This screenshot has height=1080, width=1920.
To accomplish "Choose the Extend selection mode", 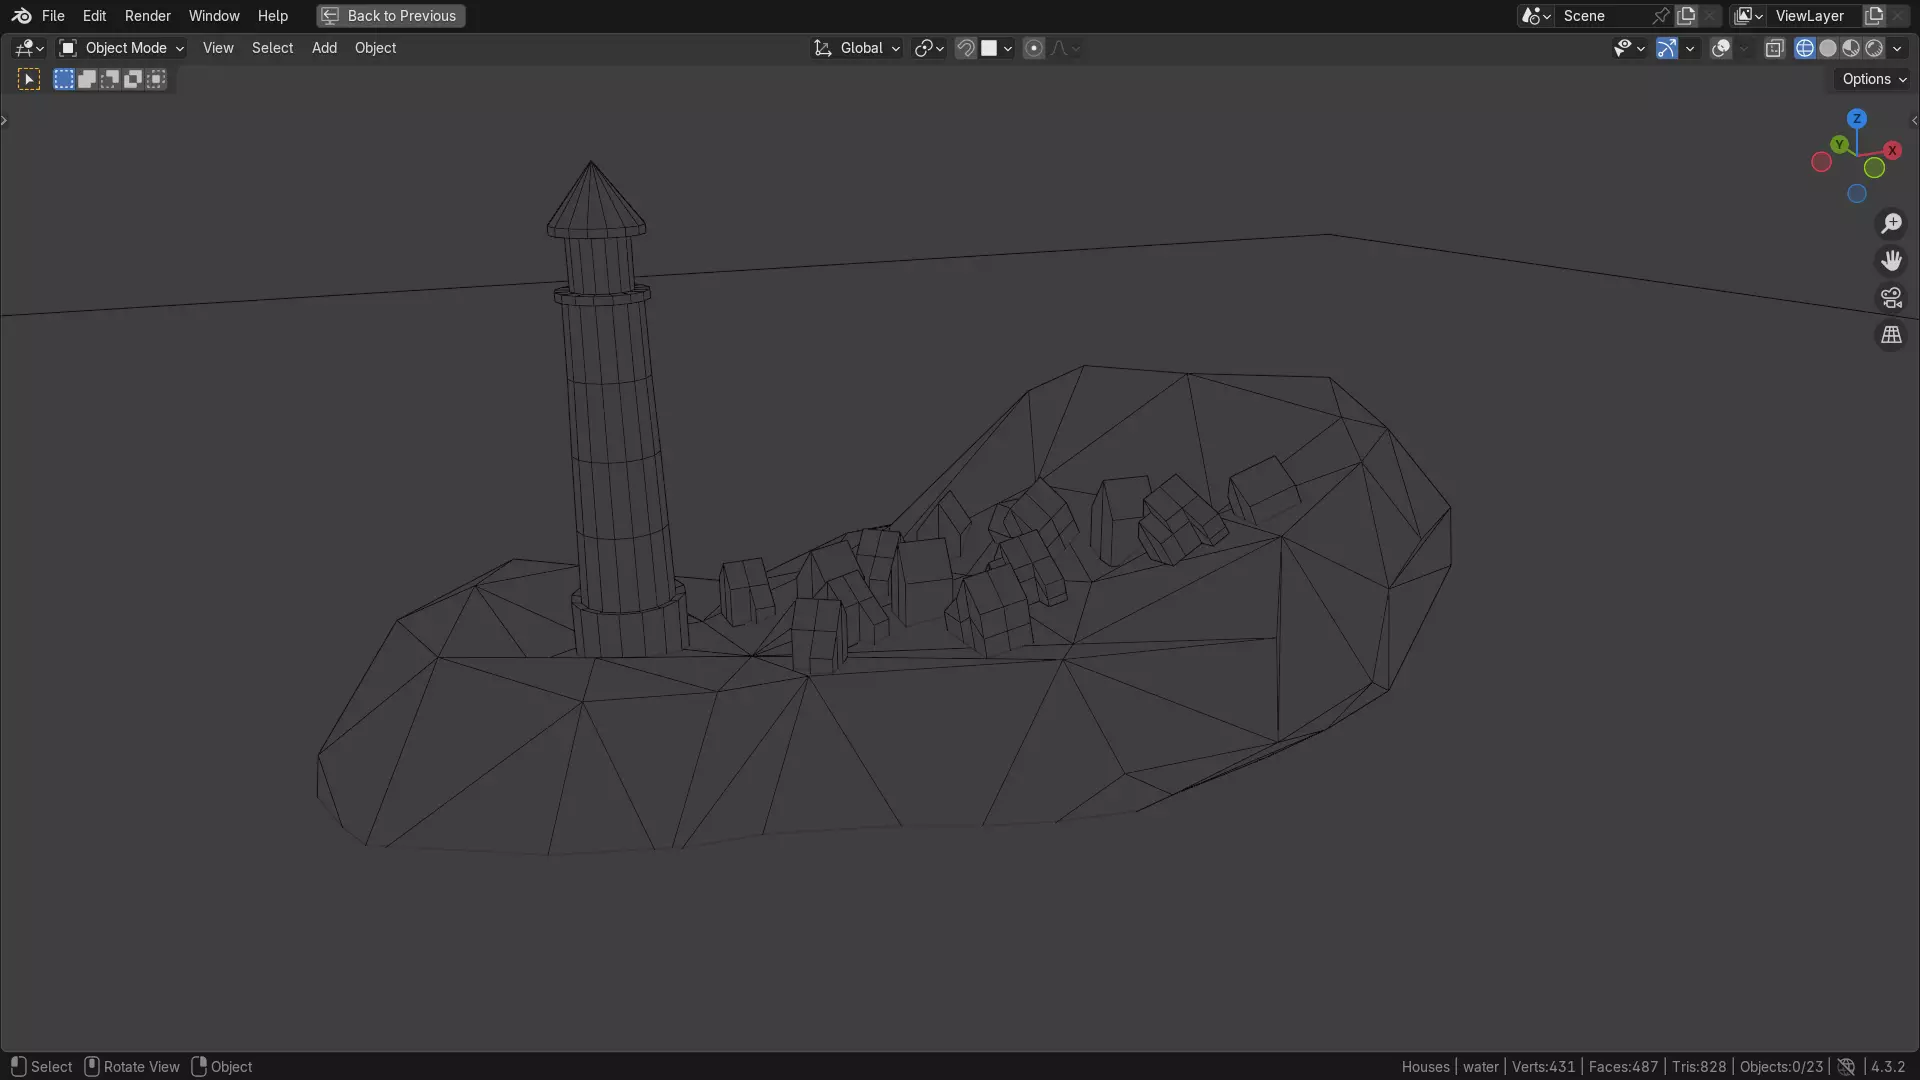I will click(87, 79).
